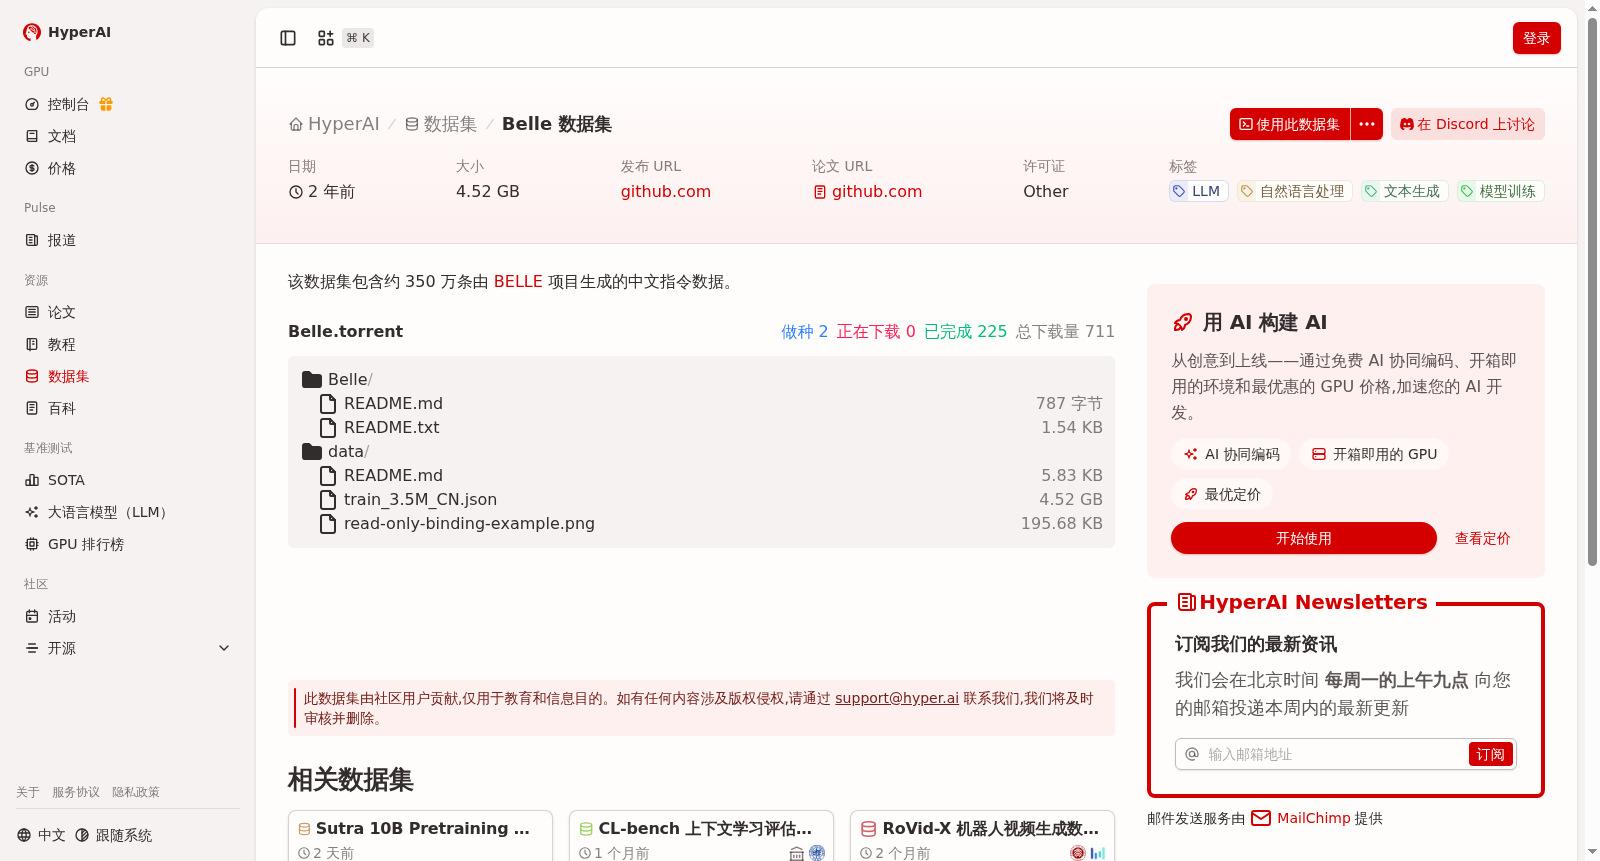Click the AI 协同编码 chip
The width and height of the screenshot is (1600, 861).
coord(1231,454)
